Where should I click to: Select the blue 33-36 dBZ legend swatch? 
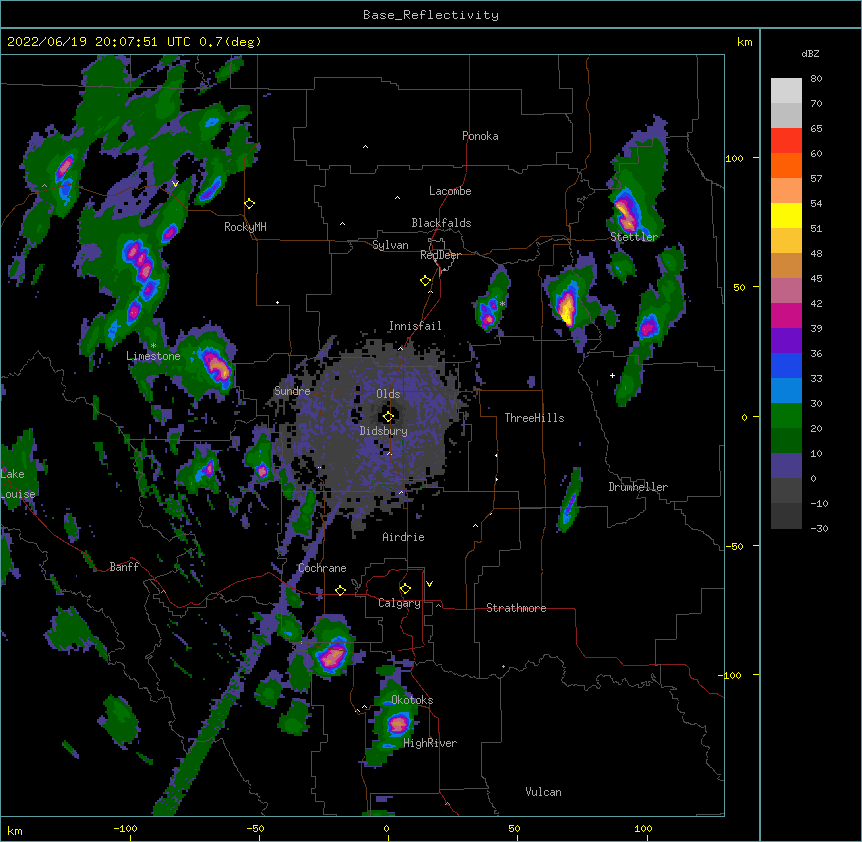coord(786,365)
